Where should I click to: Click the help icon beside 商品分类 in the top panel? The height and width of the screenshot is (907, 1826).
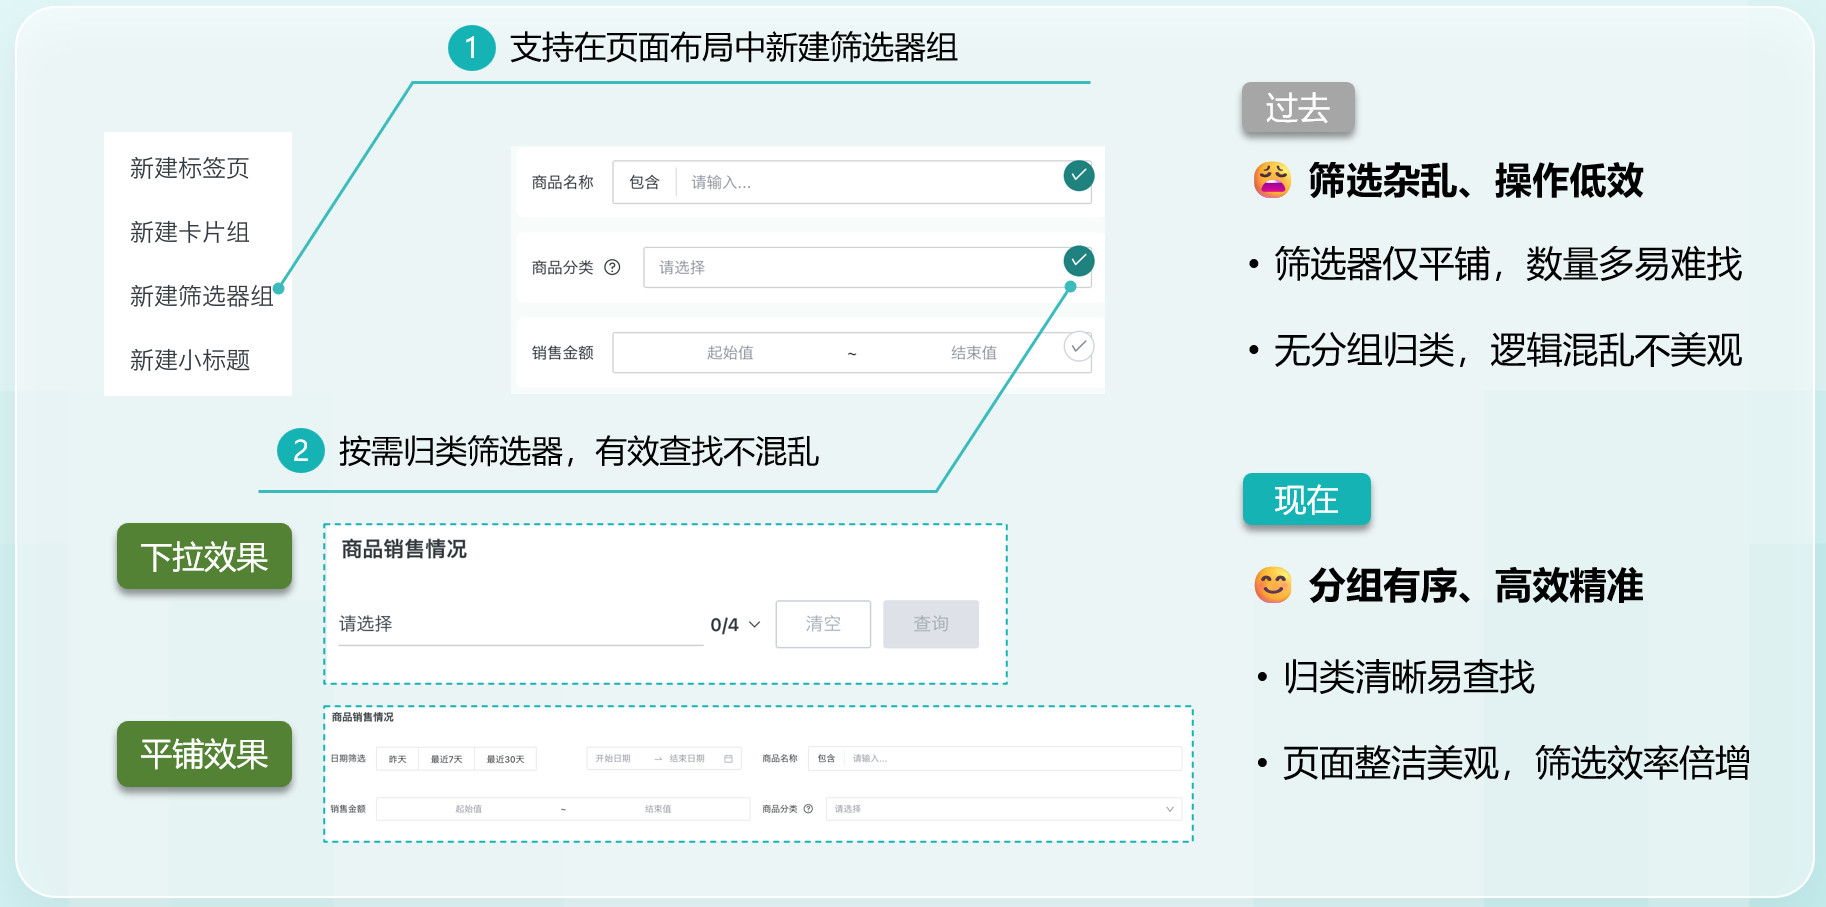tap(613, 267)
